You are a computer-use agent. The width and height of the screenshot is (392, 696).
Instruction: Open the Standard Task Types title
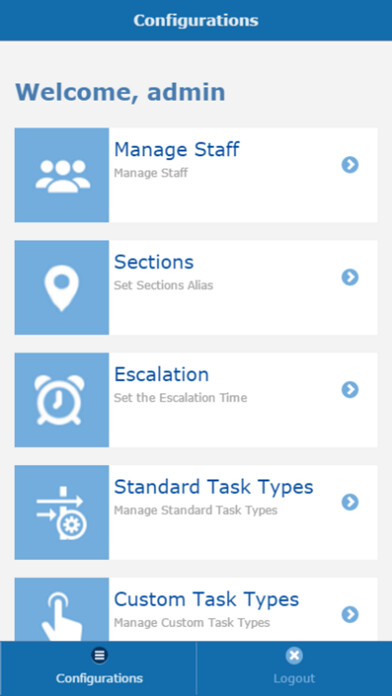click(x=214, y=487)
